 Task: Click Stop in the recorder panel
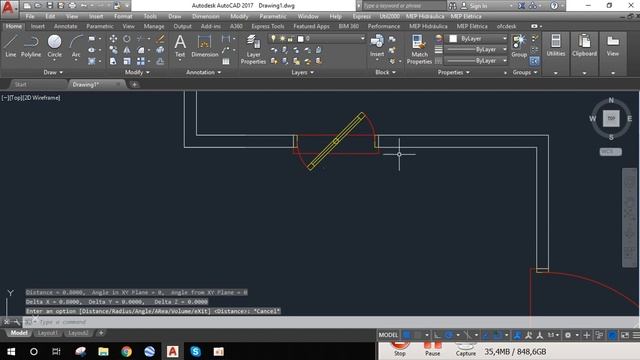coord(400,349)
